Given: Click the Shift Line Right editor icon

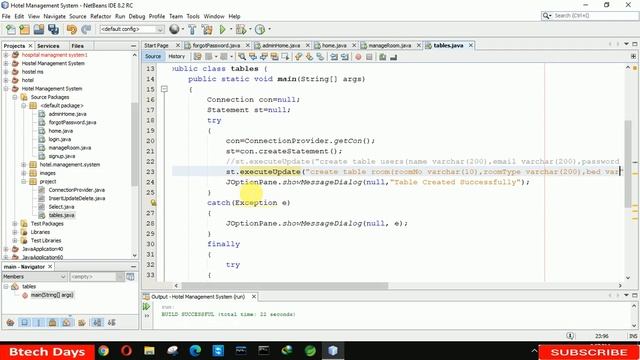Looking at the screenshot, I should pyautogui.click(x=345, y=57).
